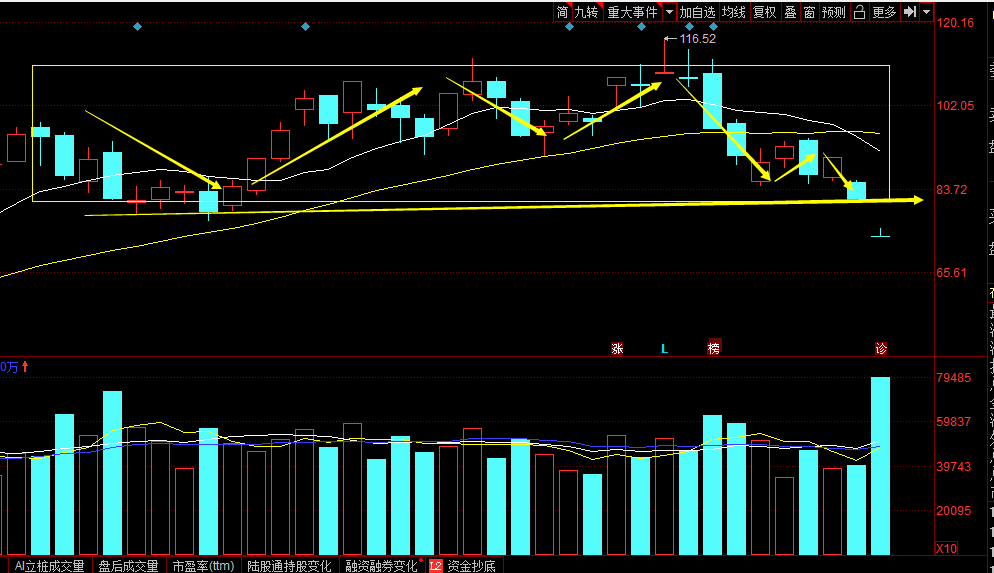Click the 诊 diagnosis icon on the chart
Viewport: 994px width, 573px height.
pyautogui.click(x=881, y=349)
